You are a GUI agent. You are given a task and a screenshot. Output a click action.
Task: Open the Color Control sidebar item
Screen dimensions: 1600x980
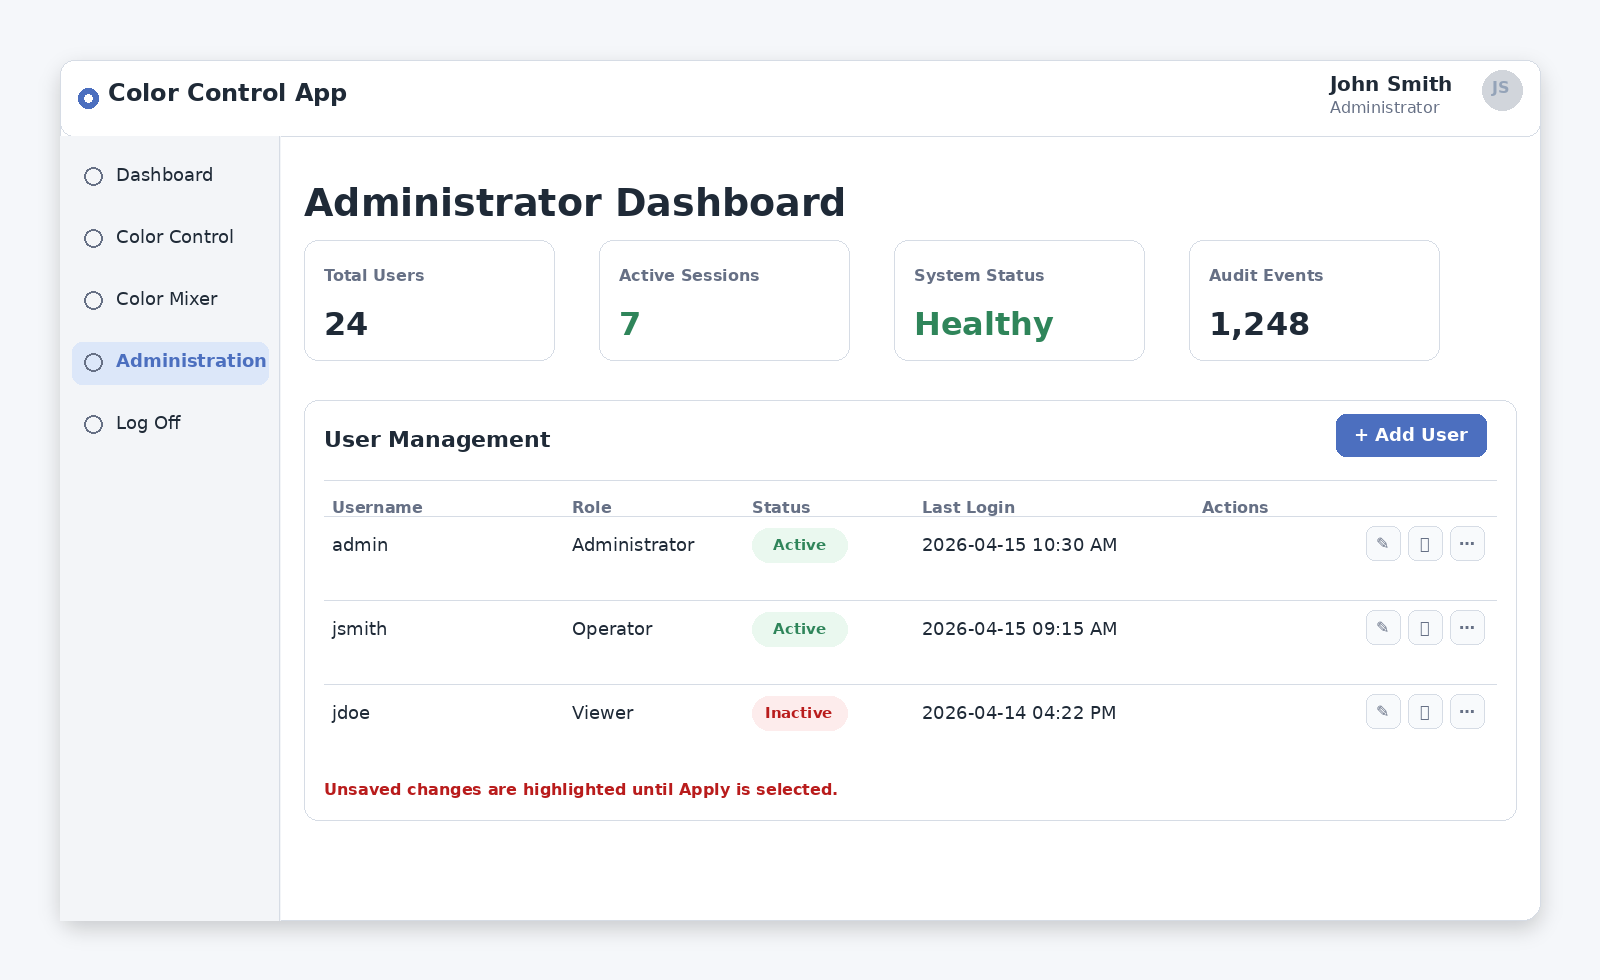pos(174,237)
